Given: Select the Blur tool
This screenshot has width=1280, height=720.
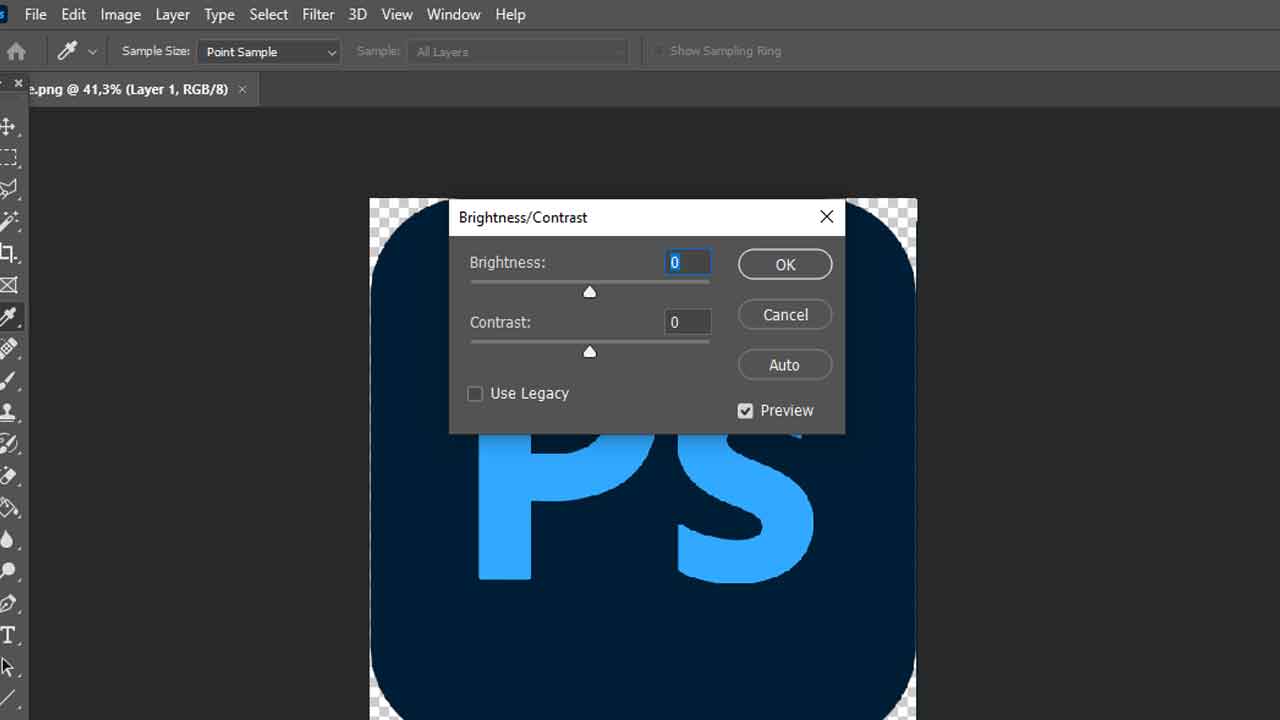Looking at the screenshot, I should coord(8,539).
